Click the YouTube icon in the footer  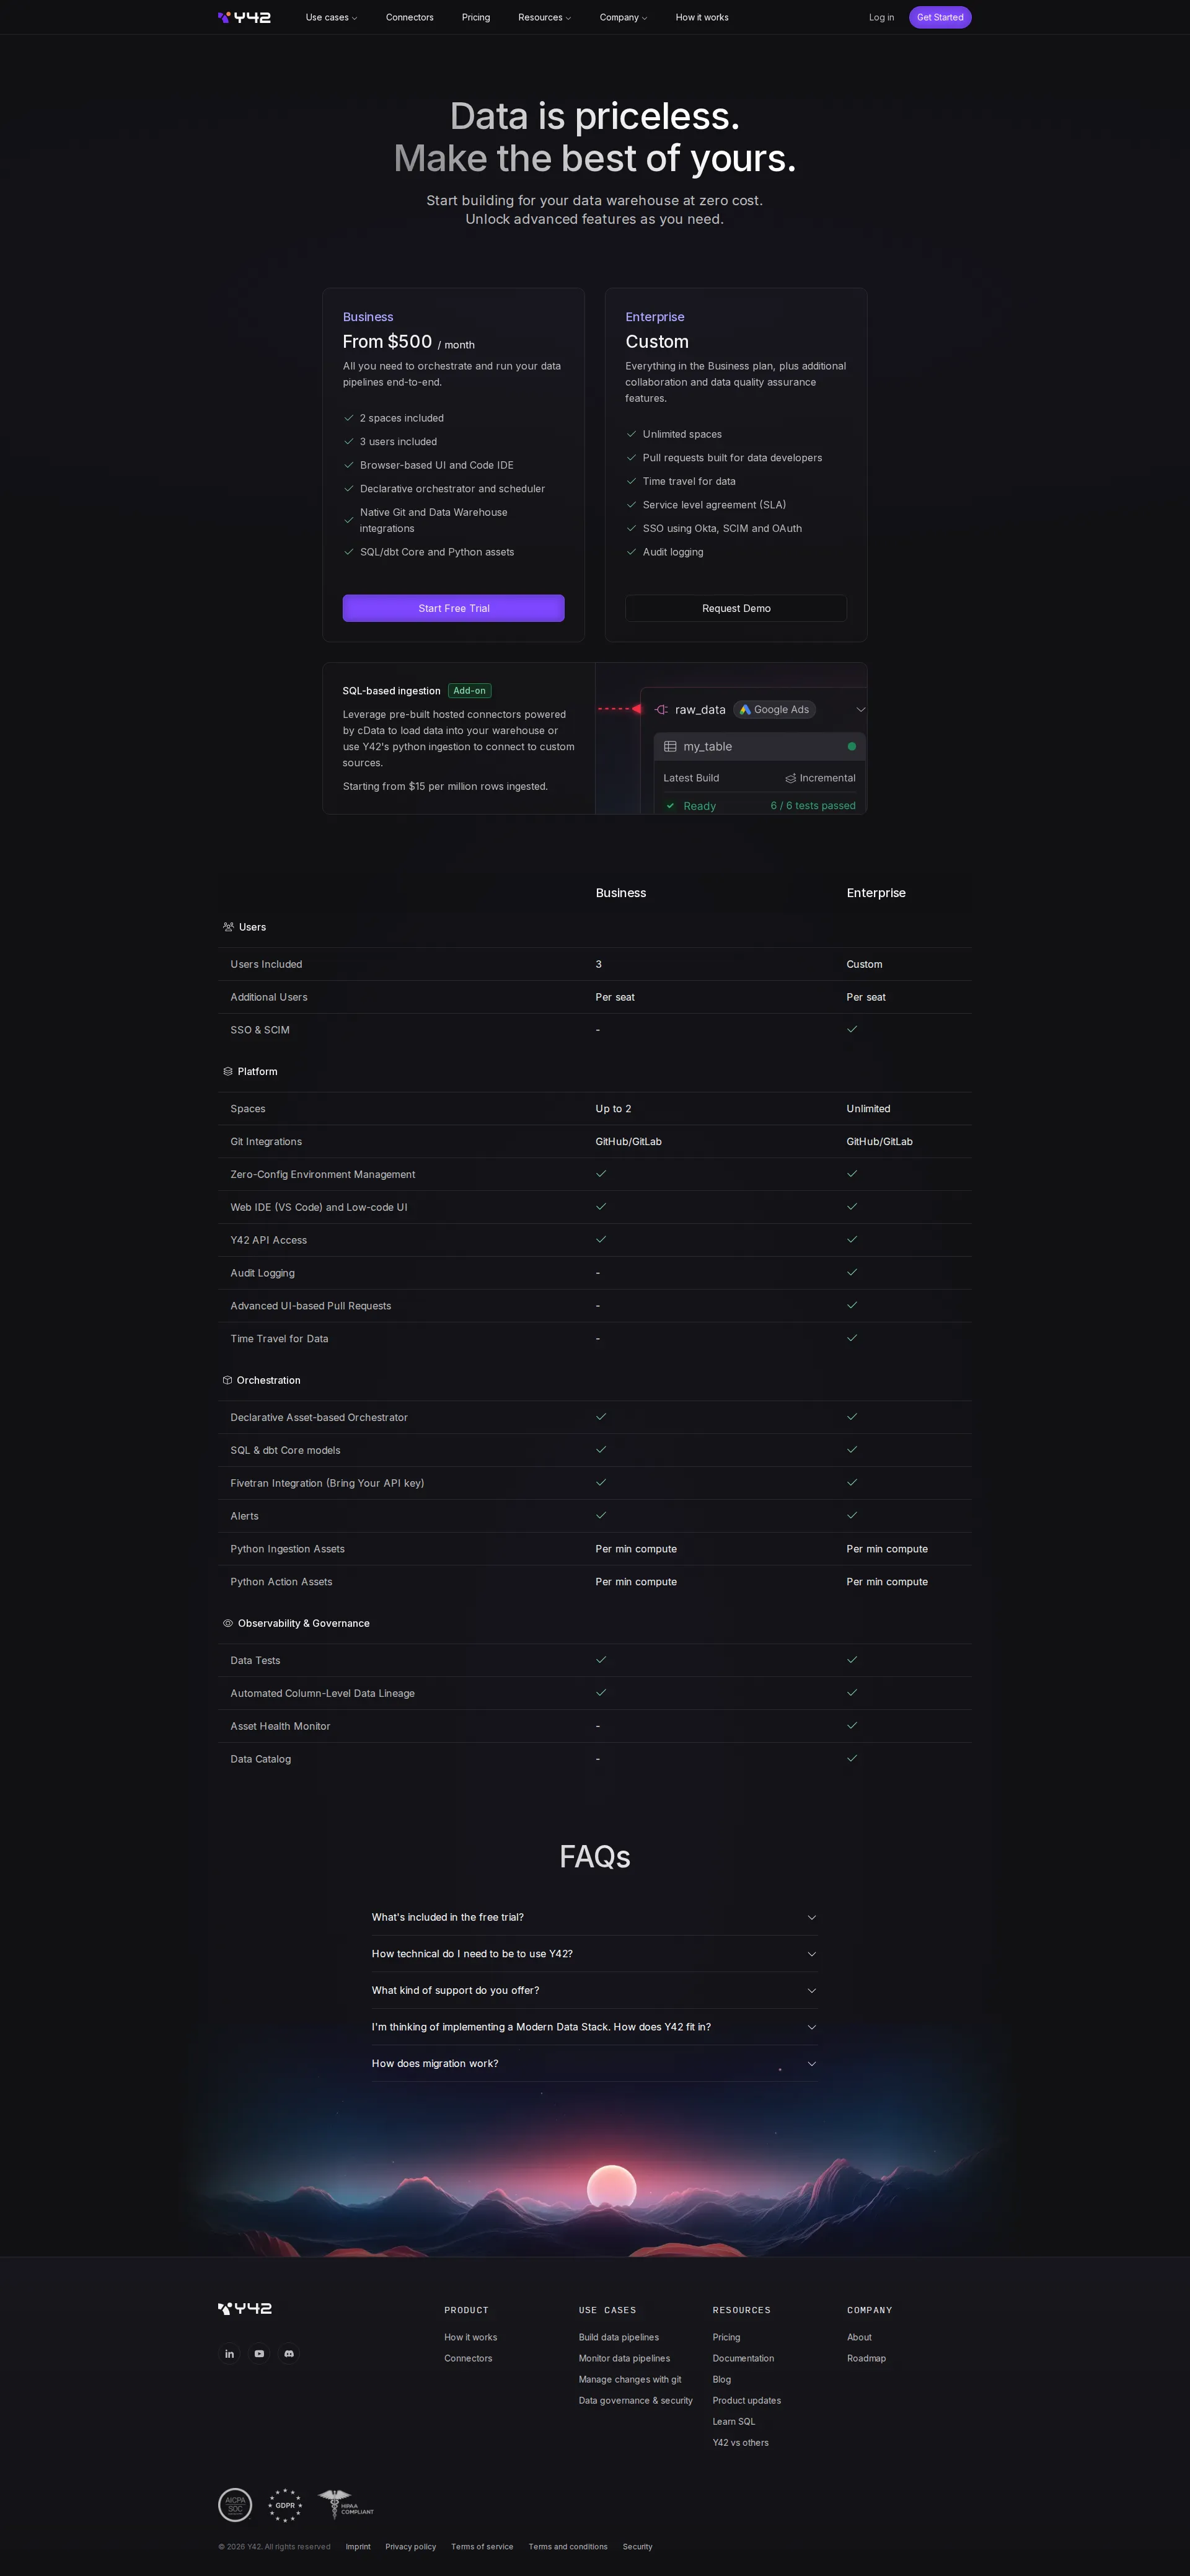pyautogui.click(x=259, y=2353)
